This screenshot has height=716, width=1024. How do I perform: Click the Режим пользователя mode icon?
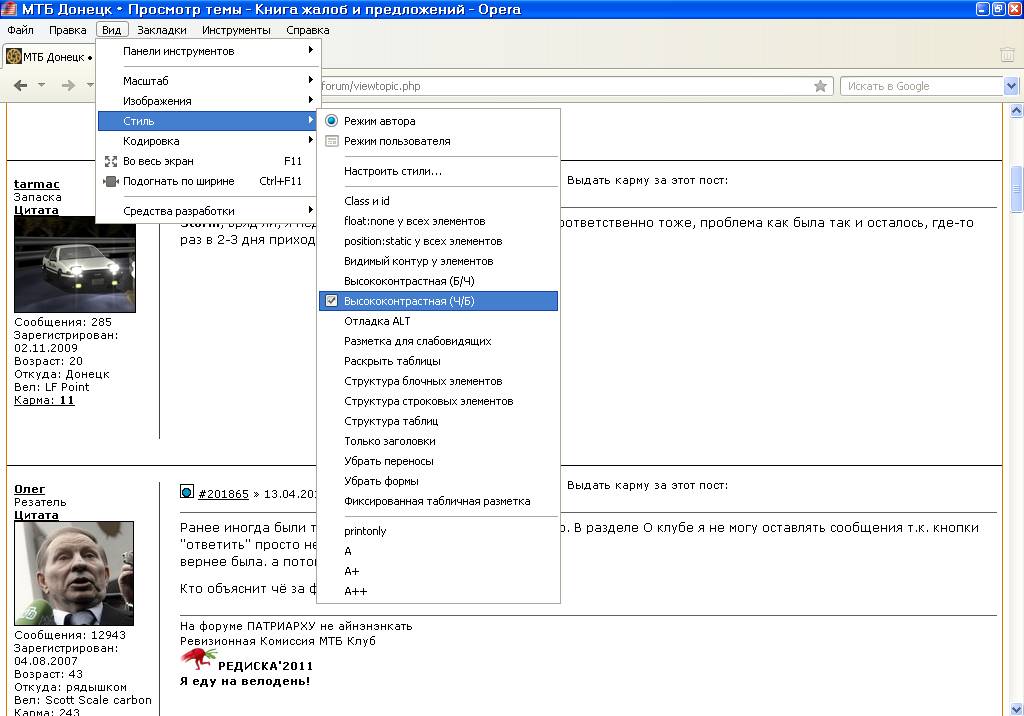point(332,141)
